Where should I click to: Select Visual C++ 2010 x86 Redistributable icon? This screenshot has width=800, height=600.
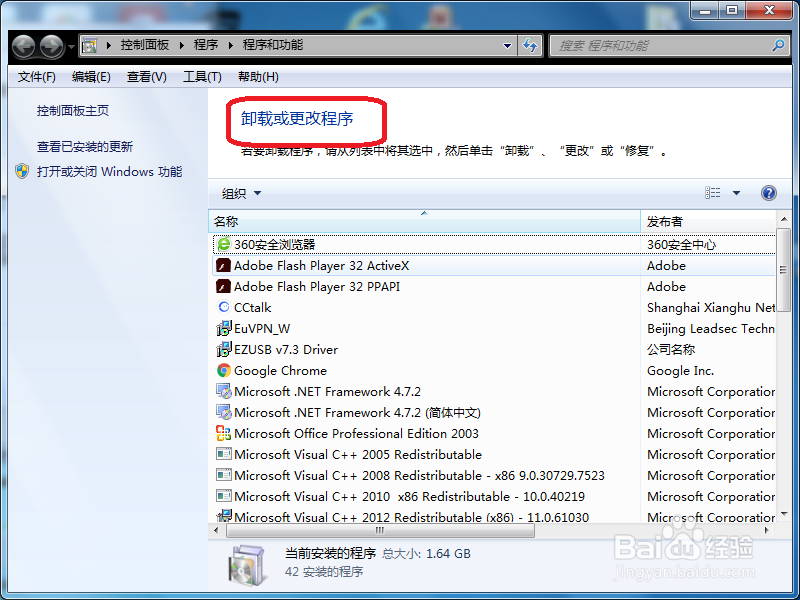223,496
